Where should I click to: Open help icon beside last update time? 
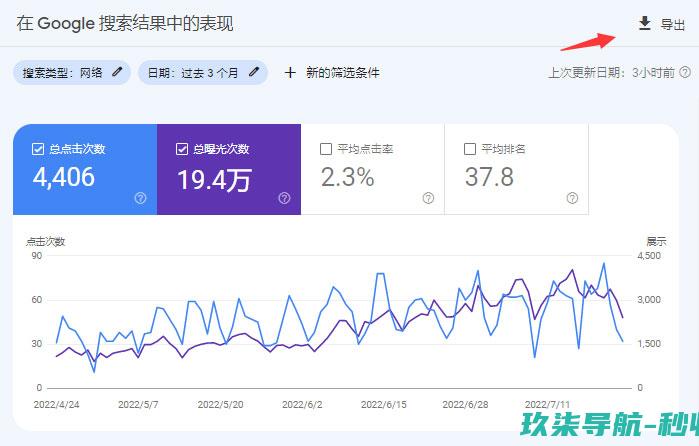tap(685, 72)
